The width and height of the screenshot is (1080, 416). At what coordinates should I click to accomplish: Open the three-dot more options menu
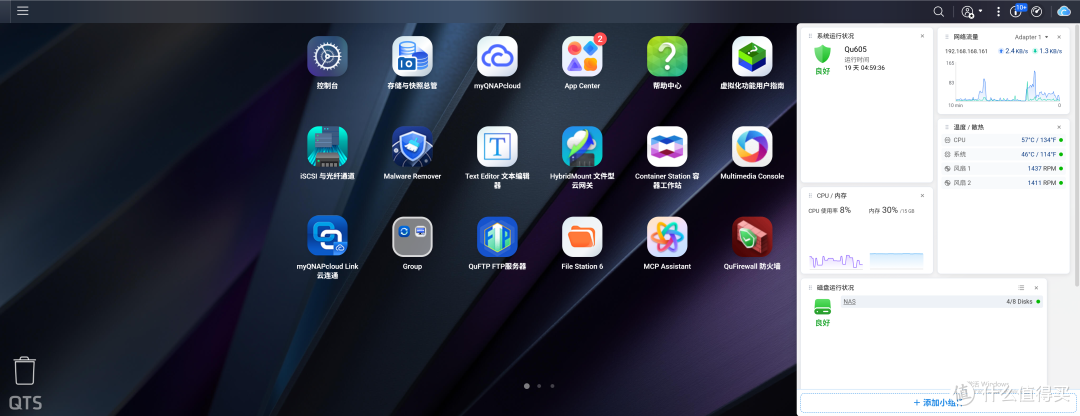pos(998,12)
